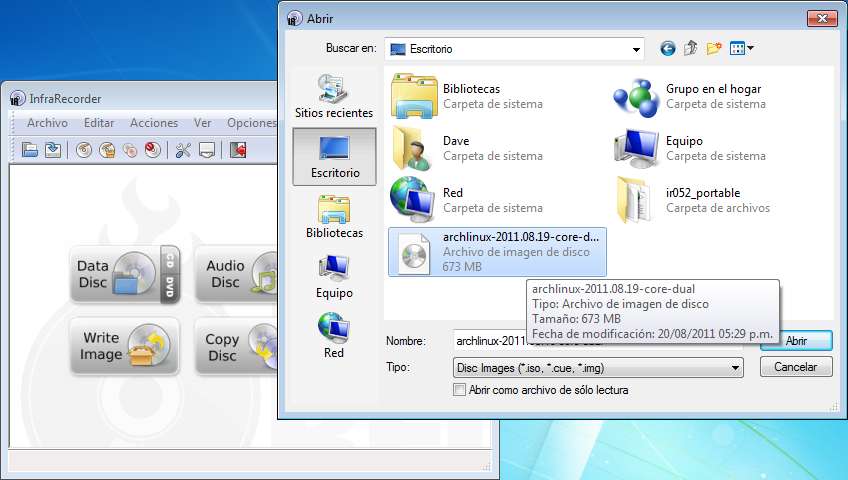Select Sitios recientes in the places bar
The height and width of the screenshot is (480, 848).
tap(334, 96)
